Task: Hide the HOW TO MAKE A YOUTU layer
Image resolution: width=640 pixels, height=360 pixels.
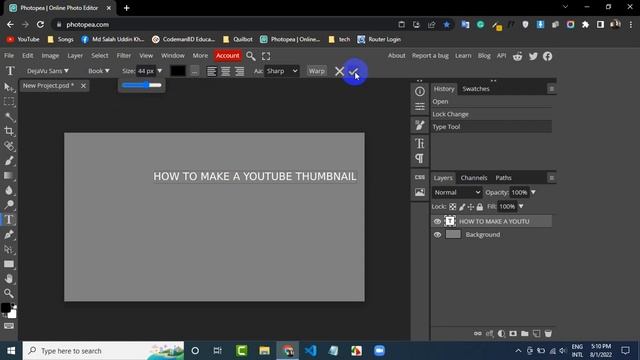Action: point(437,221)
